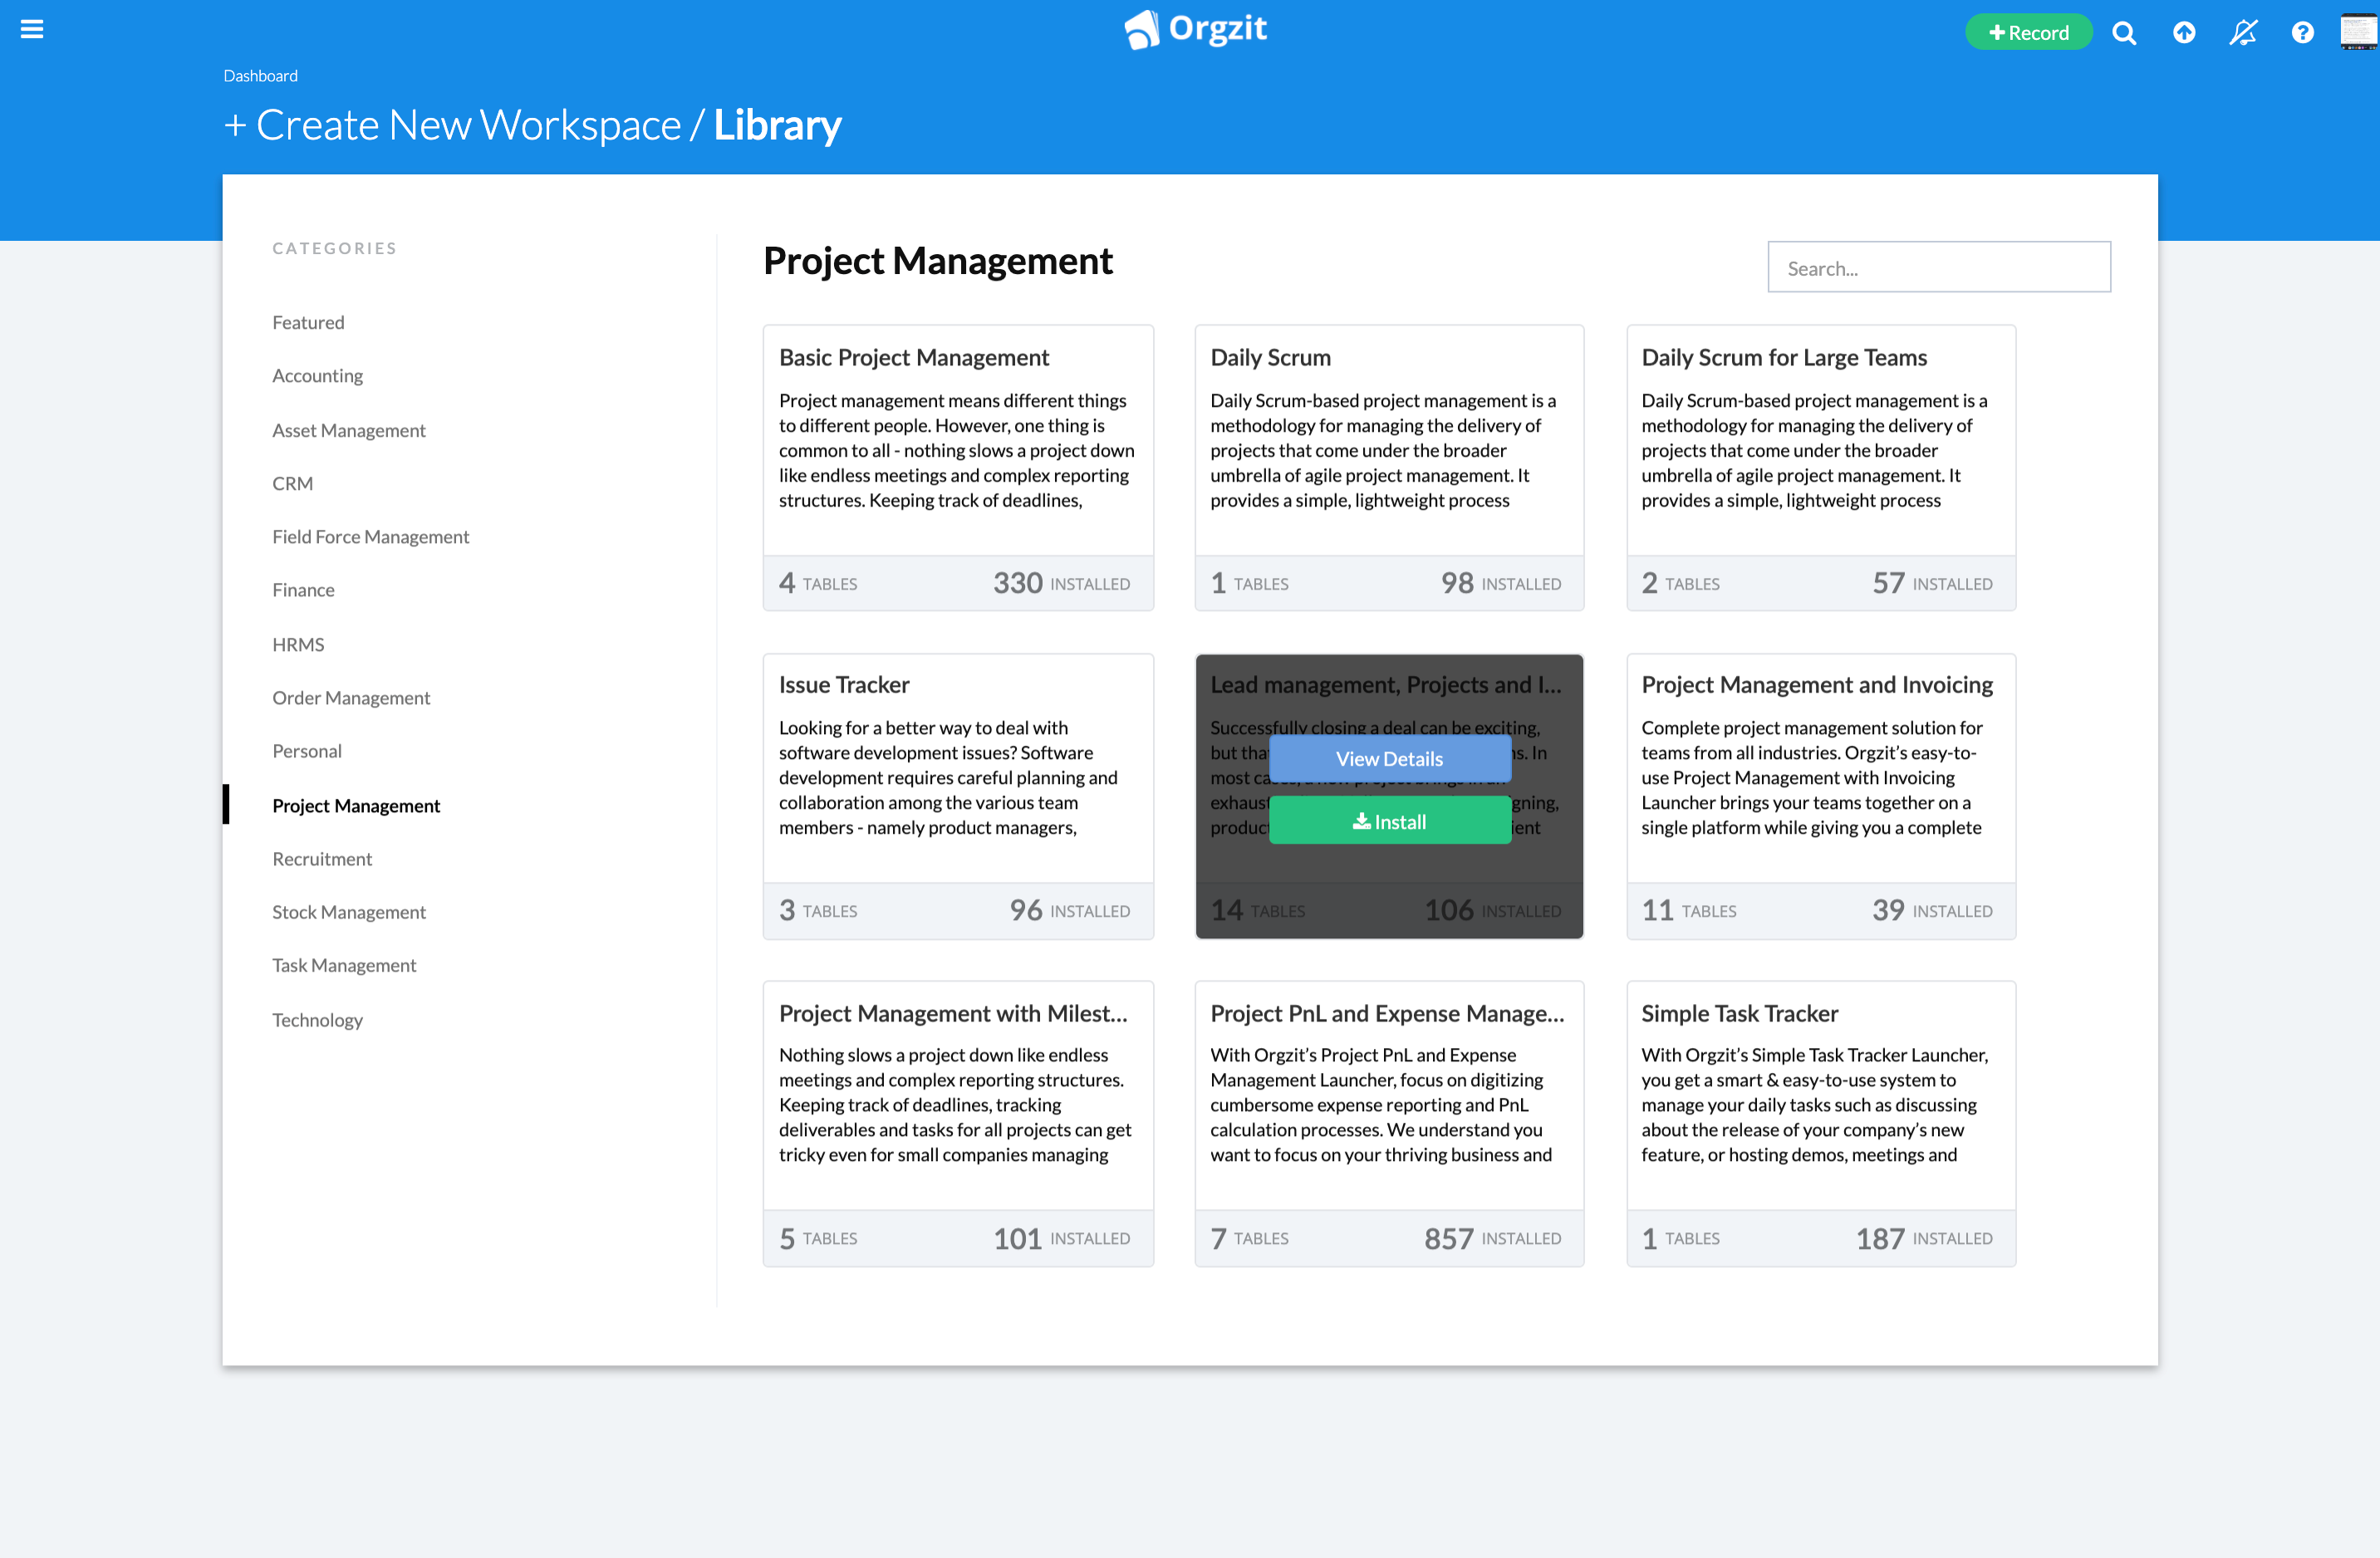Click the green plus Record button
The image size is (2380, 1558).
(x=2028, y=33)
